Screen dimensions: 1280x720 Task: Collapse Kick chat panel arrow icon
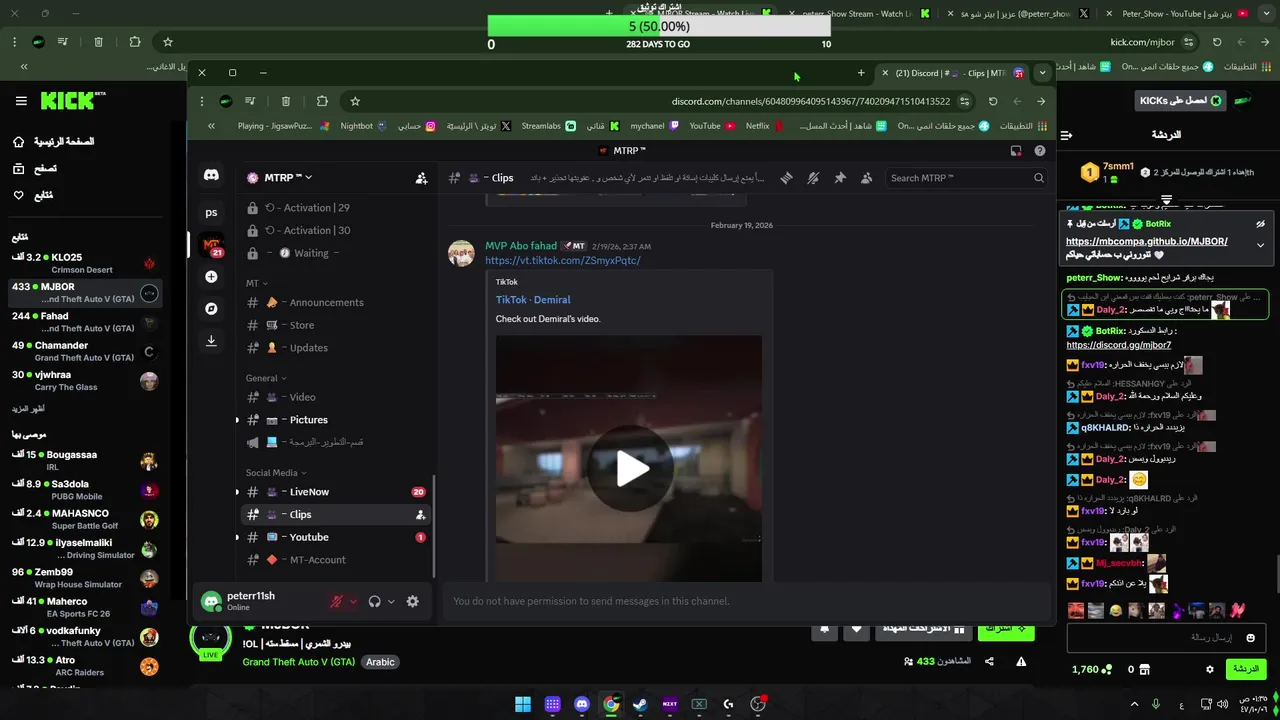coord(1066,135)
